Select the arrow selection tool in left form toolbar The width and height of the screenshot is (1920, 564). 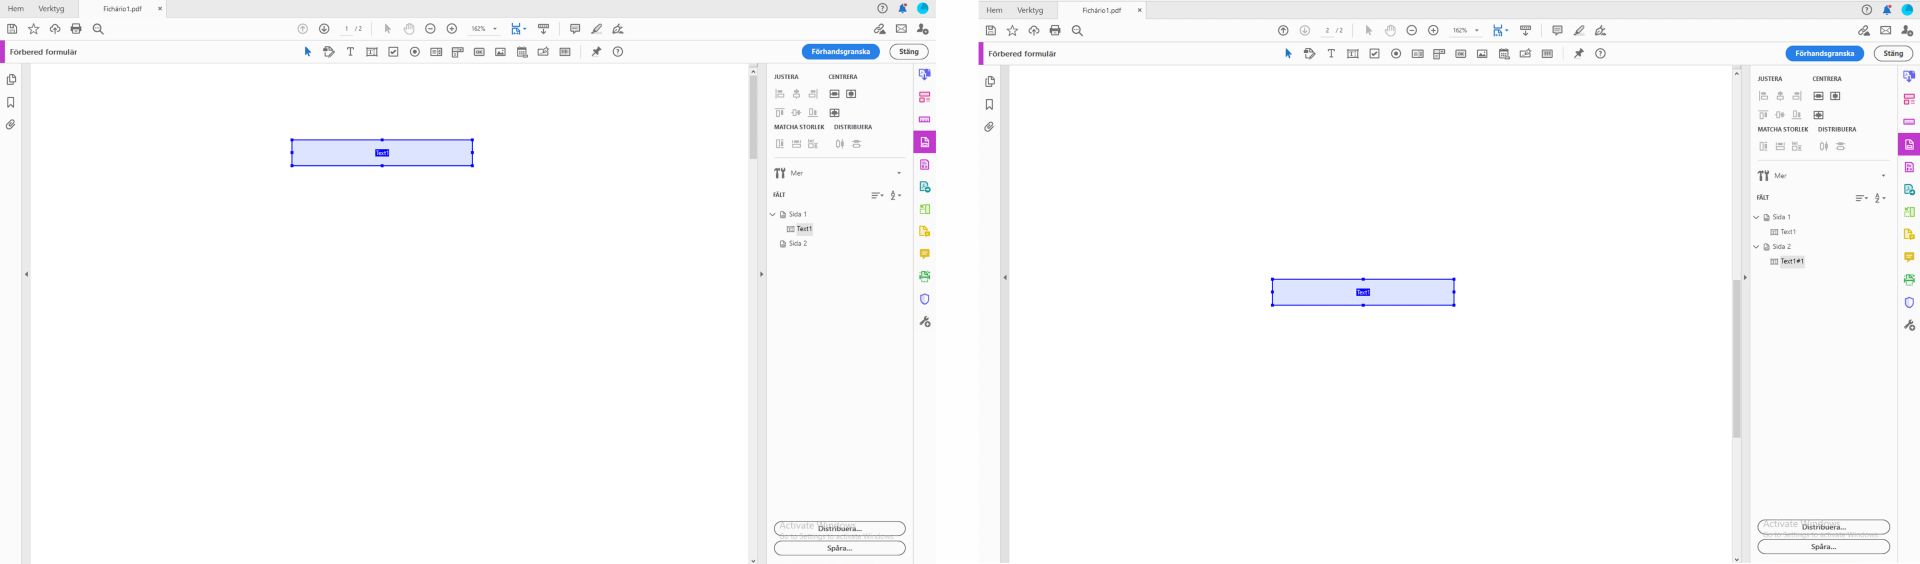point(308,52)
